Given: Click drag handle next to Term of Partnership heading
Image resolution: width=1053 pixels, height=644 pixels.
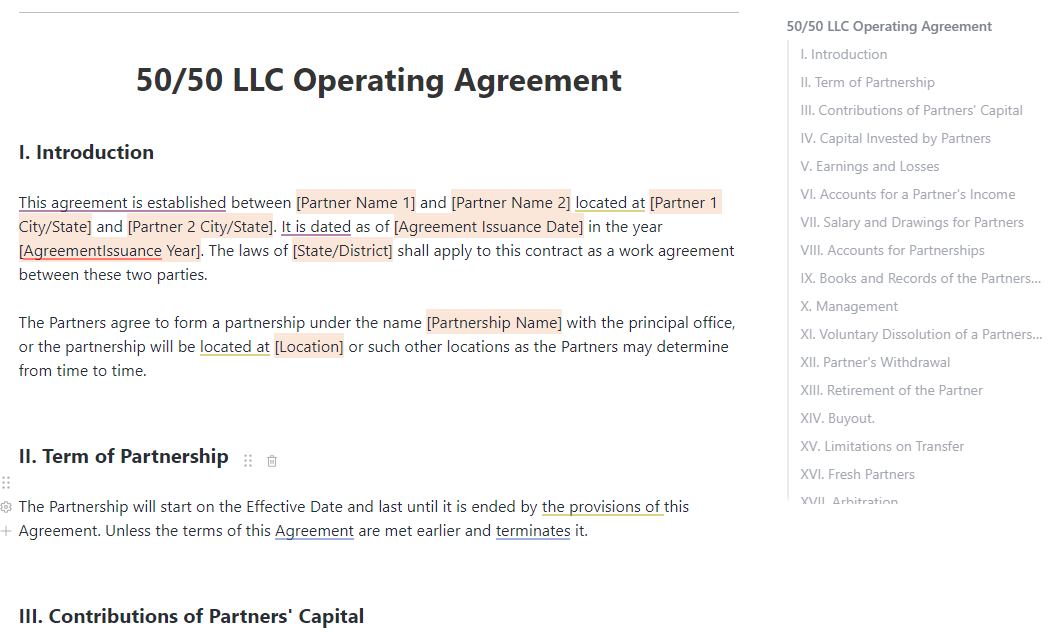Looking at the screenshot, I should tap(248, 461).
